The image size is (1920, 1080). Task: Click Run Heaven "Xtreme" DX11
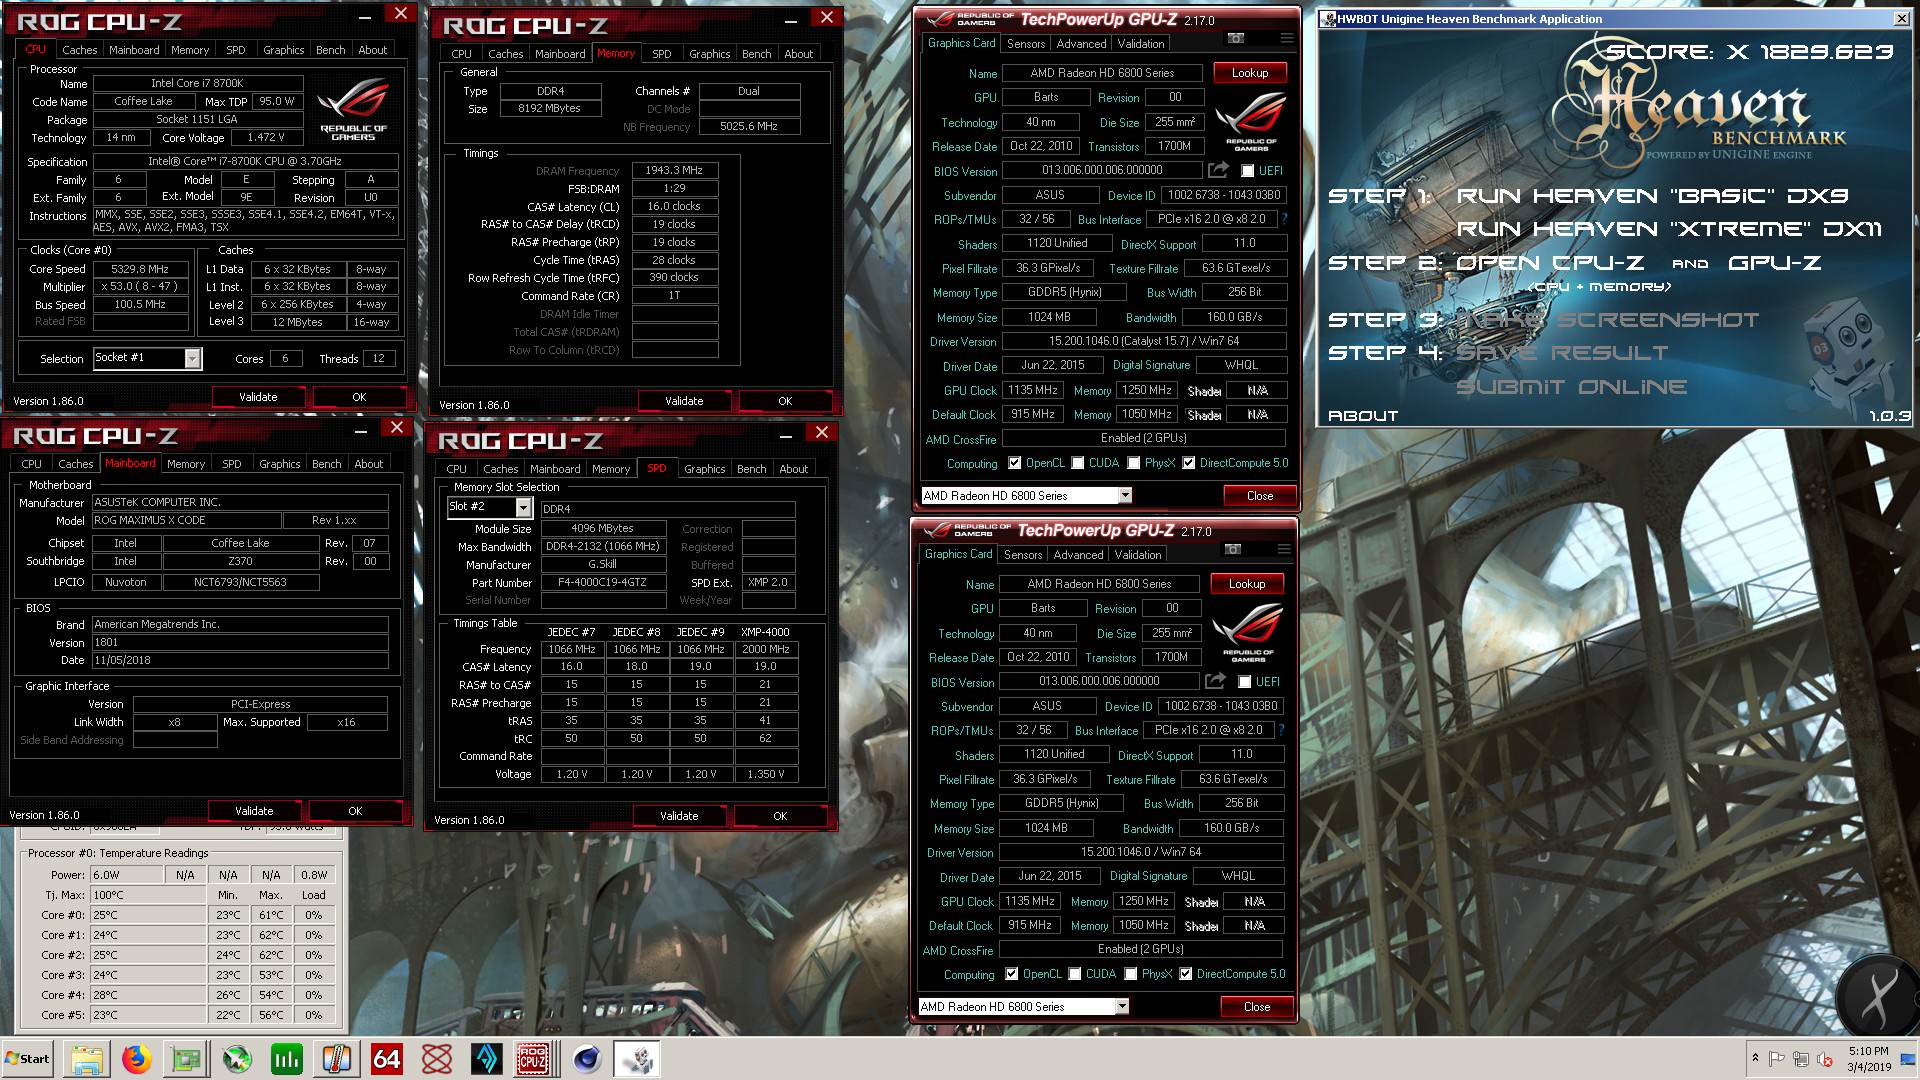(x=1668, y=229)
